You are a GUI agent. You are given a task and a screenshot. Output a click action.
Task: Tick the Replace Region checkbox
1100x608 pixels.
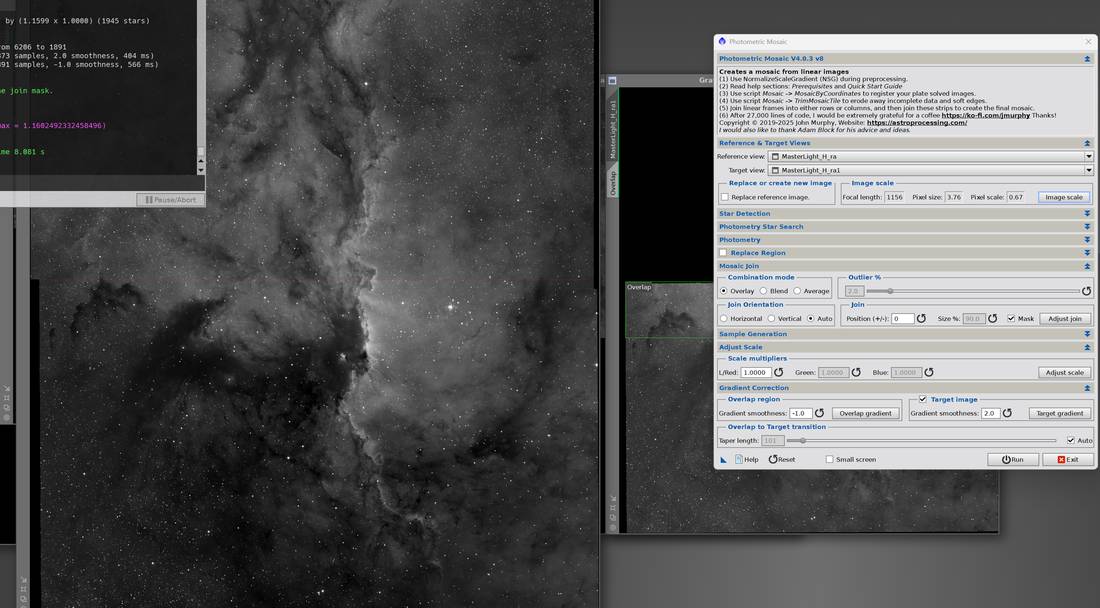click(x=723, y=252)
